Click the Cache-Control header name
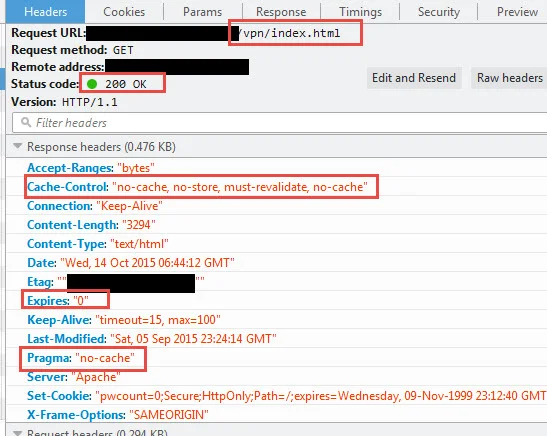Viewport: 547px width, 436px height. (68, 187)
